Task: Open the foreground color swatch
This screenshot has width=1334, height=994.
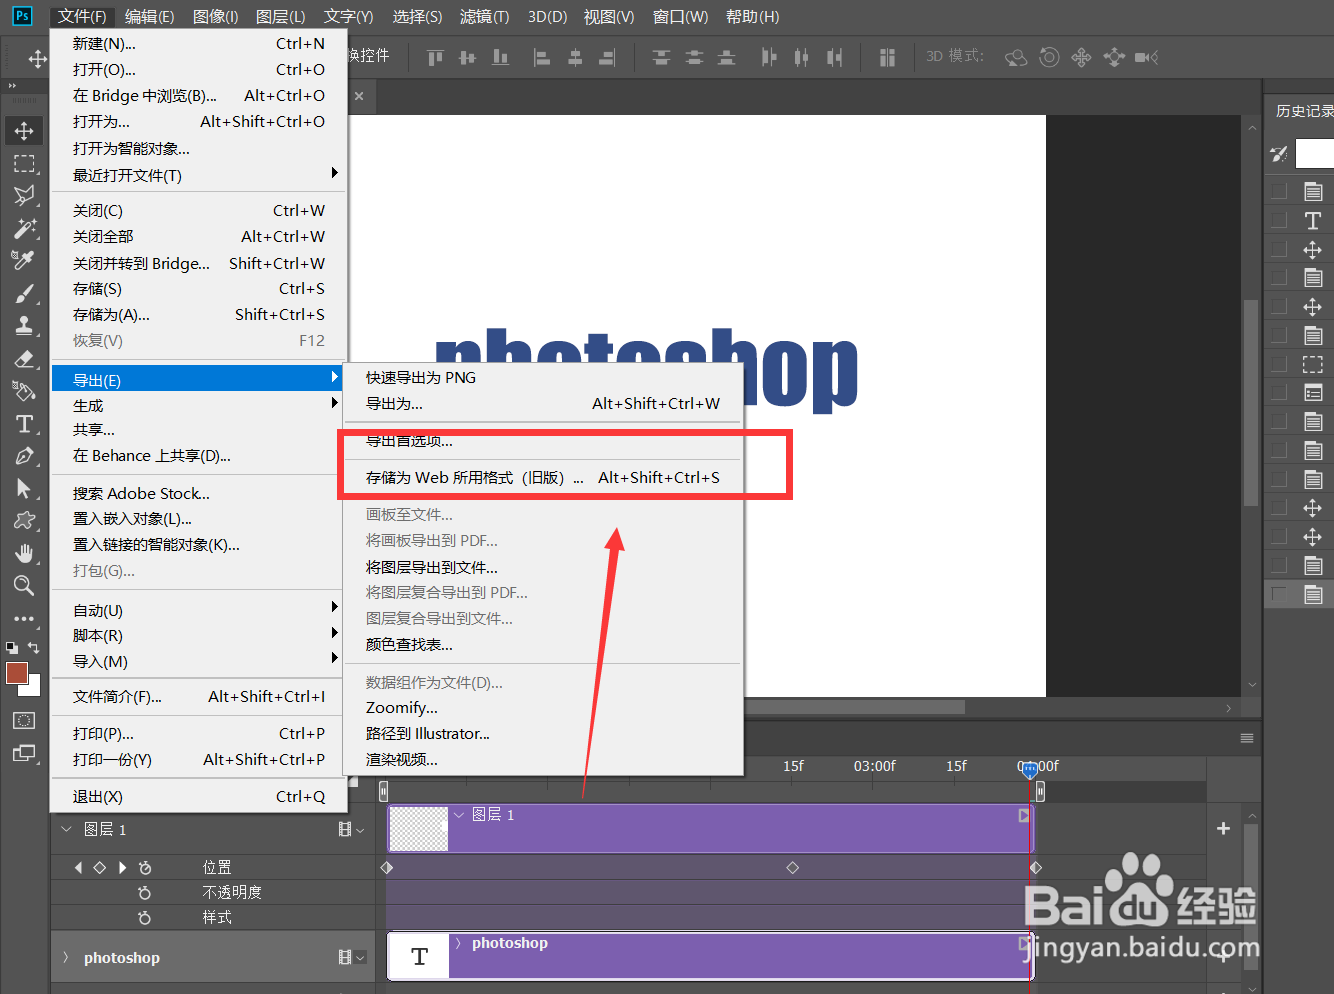Action: pyautogui.click(x=15, y=672)
